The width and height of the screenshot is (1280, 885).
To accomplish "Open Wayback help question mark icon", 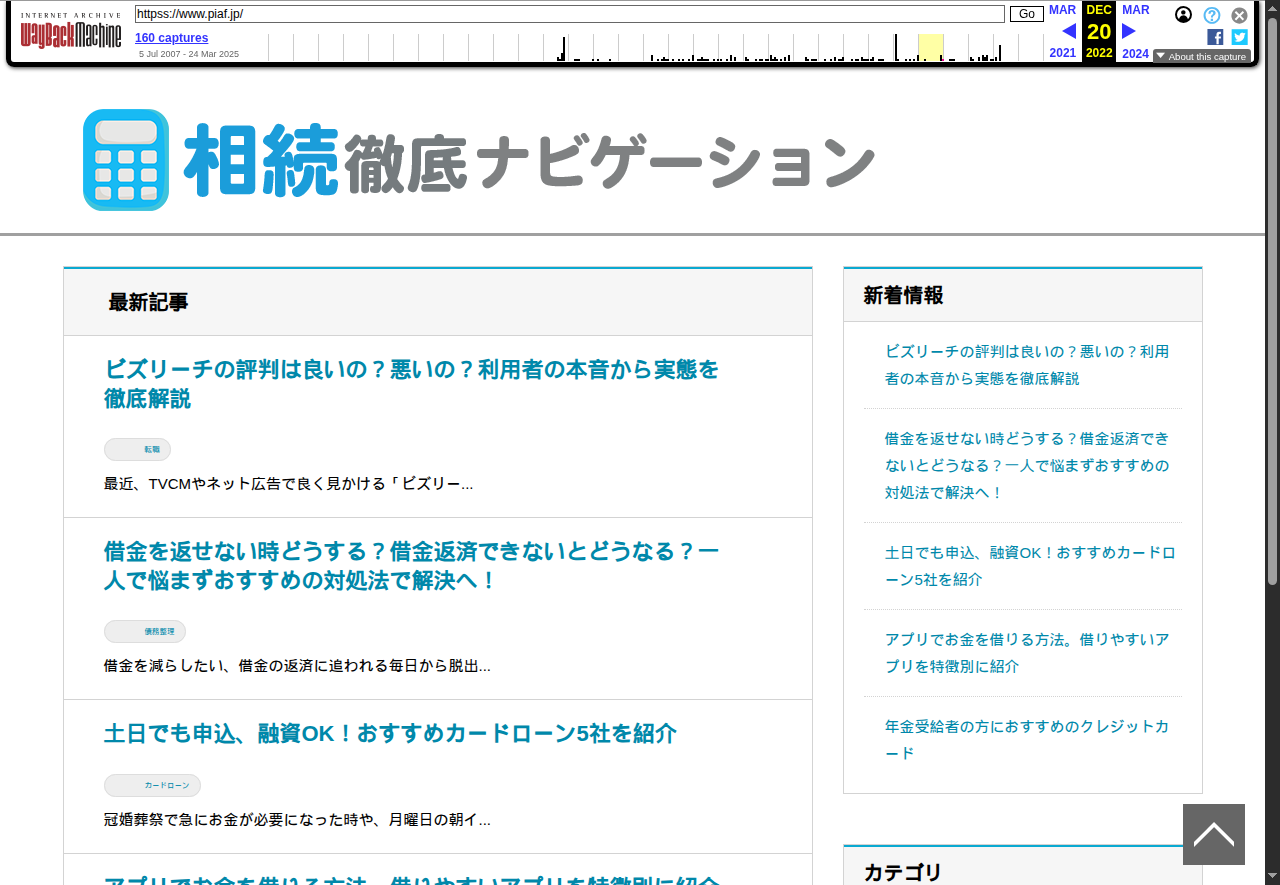I will (x=1211, y=15).
